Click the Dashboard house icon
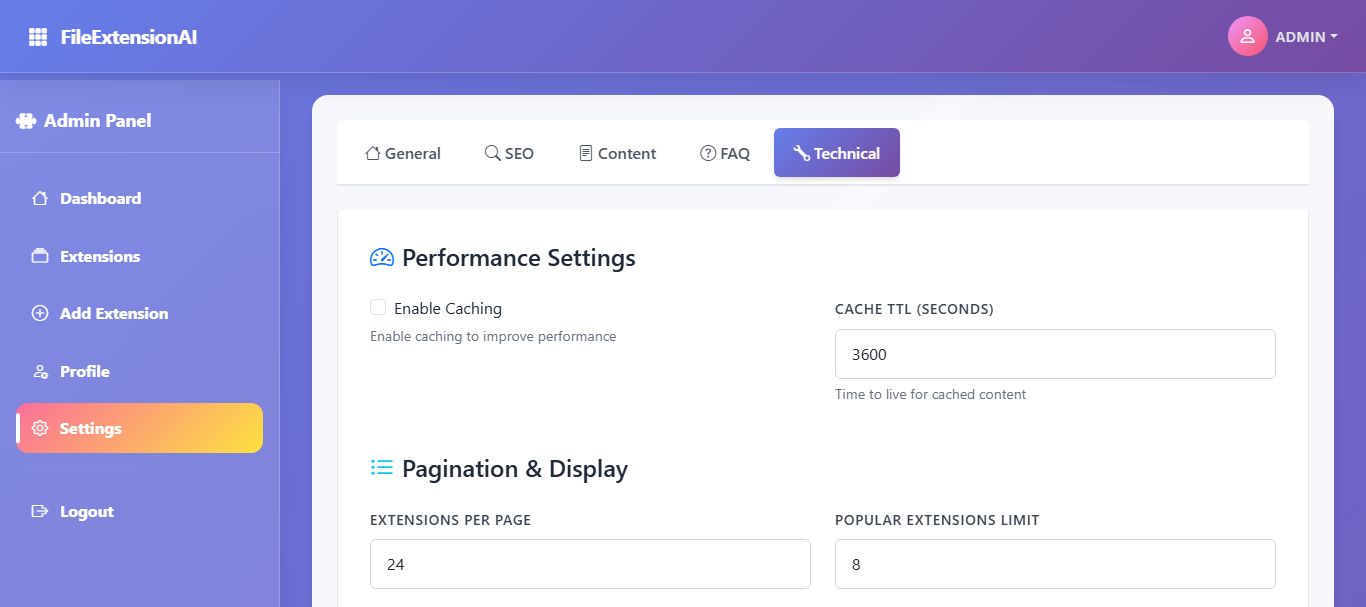 [x=40, y=198]
